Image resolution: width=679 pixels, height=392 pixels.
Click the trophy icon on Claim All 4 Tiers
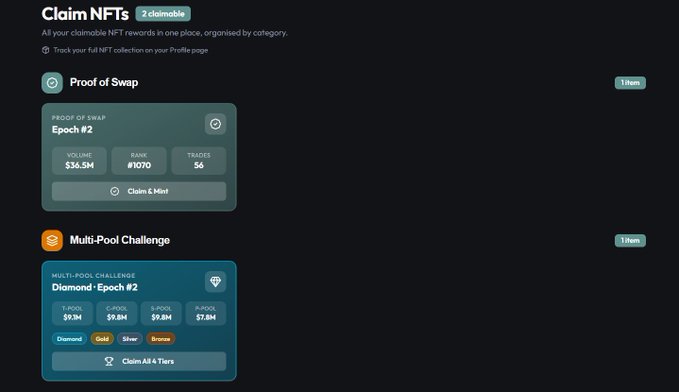coord(109,361)
